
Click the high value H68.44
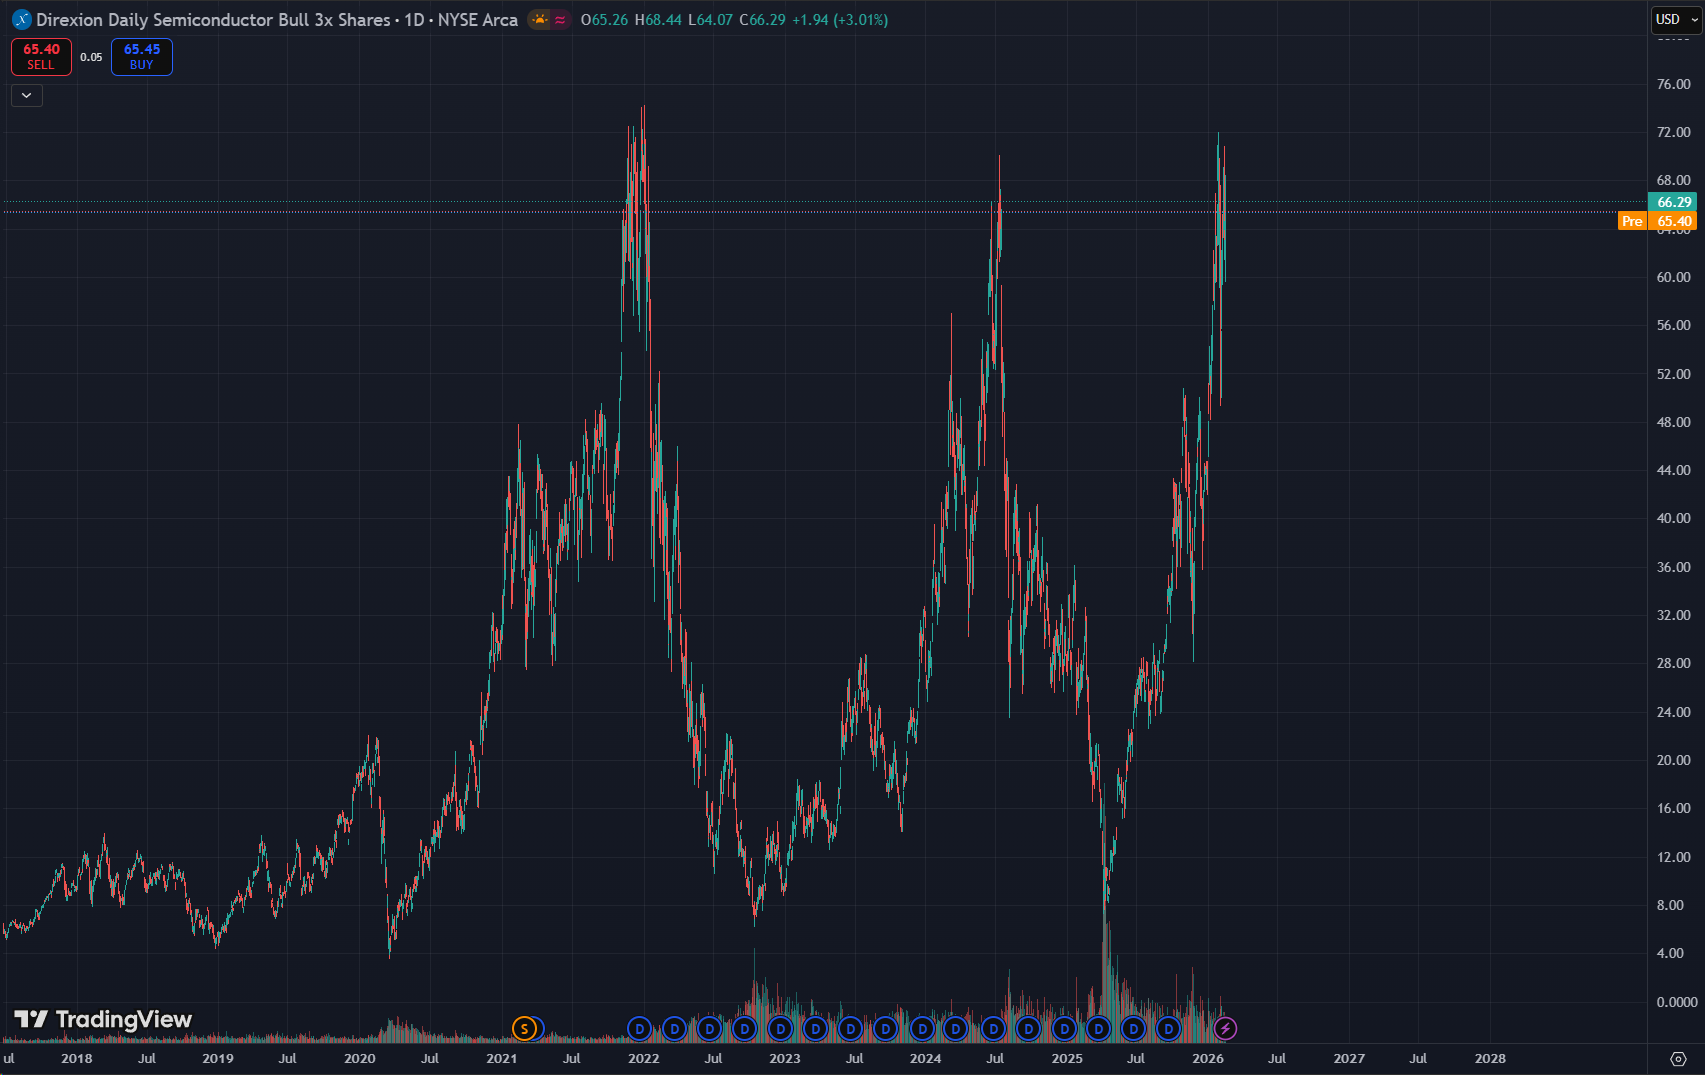point(658,20)
